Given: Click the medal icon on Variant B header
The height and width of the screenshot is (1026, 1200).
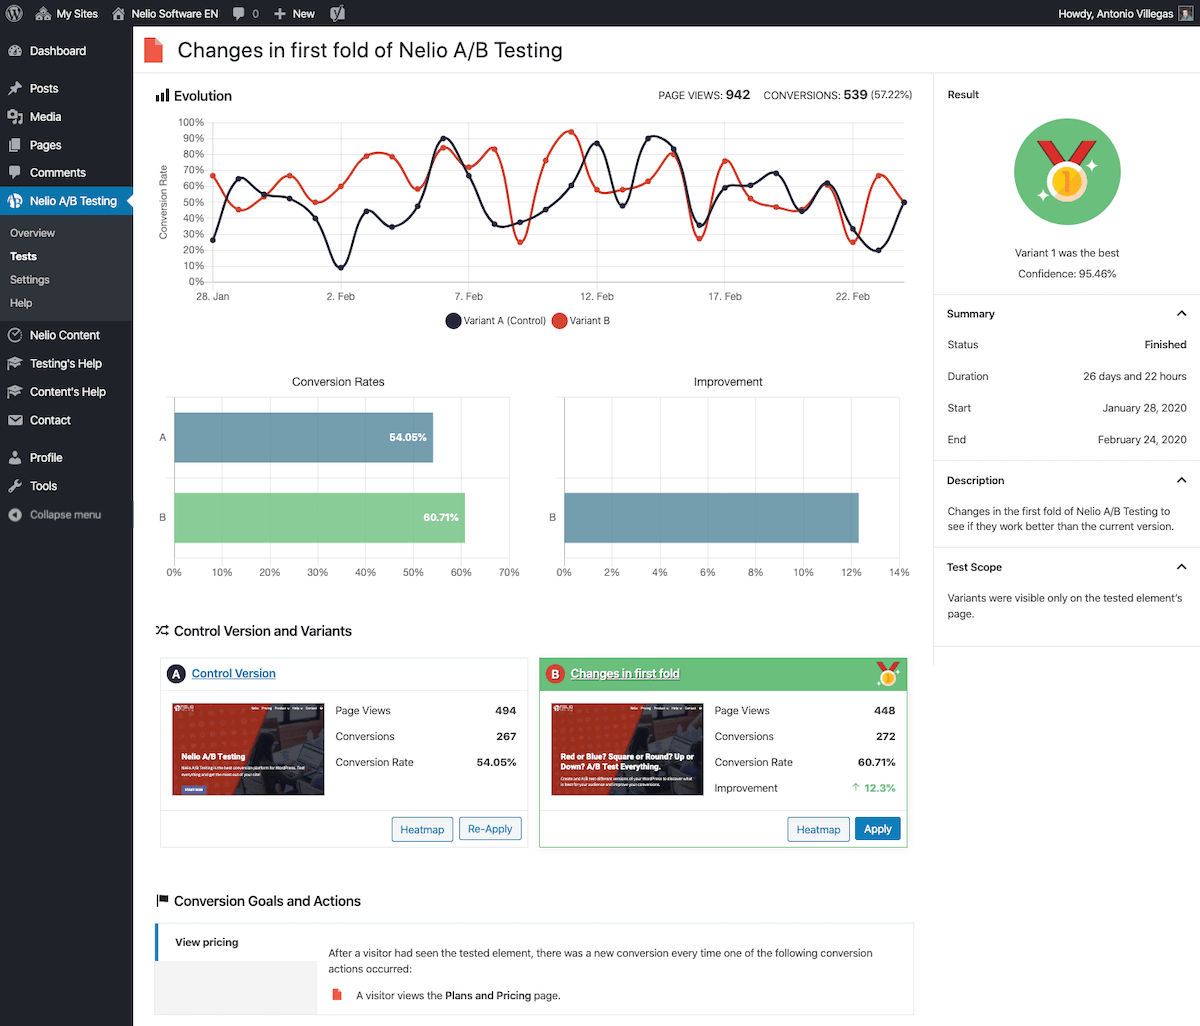Looking at the screenshot, I should pos(887,674).
